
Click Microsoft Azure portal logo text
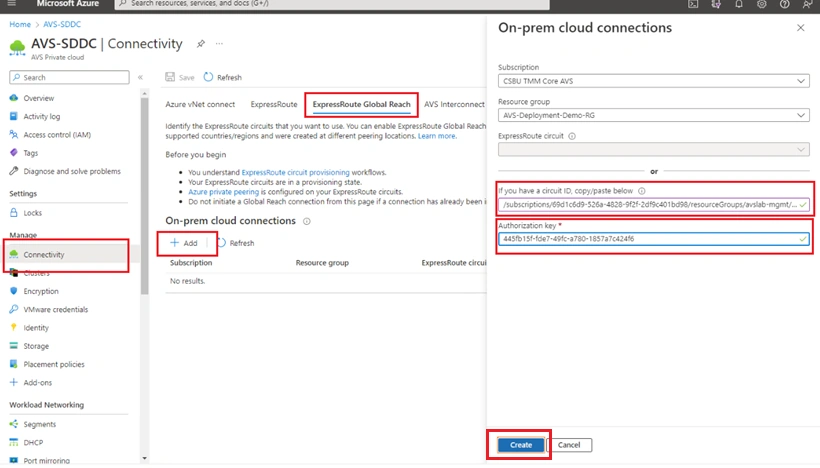[67, 4]
